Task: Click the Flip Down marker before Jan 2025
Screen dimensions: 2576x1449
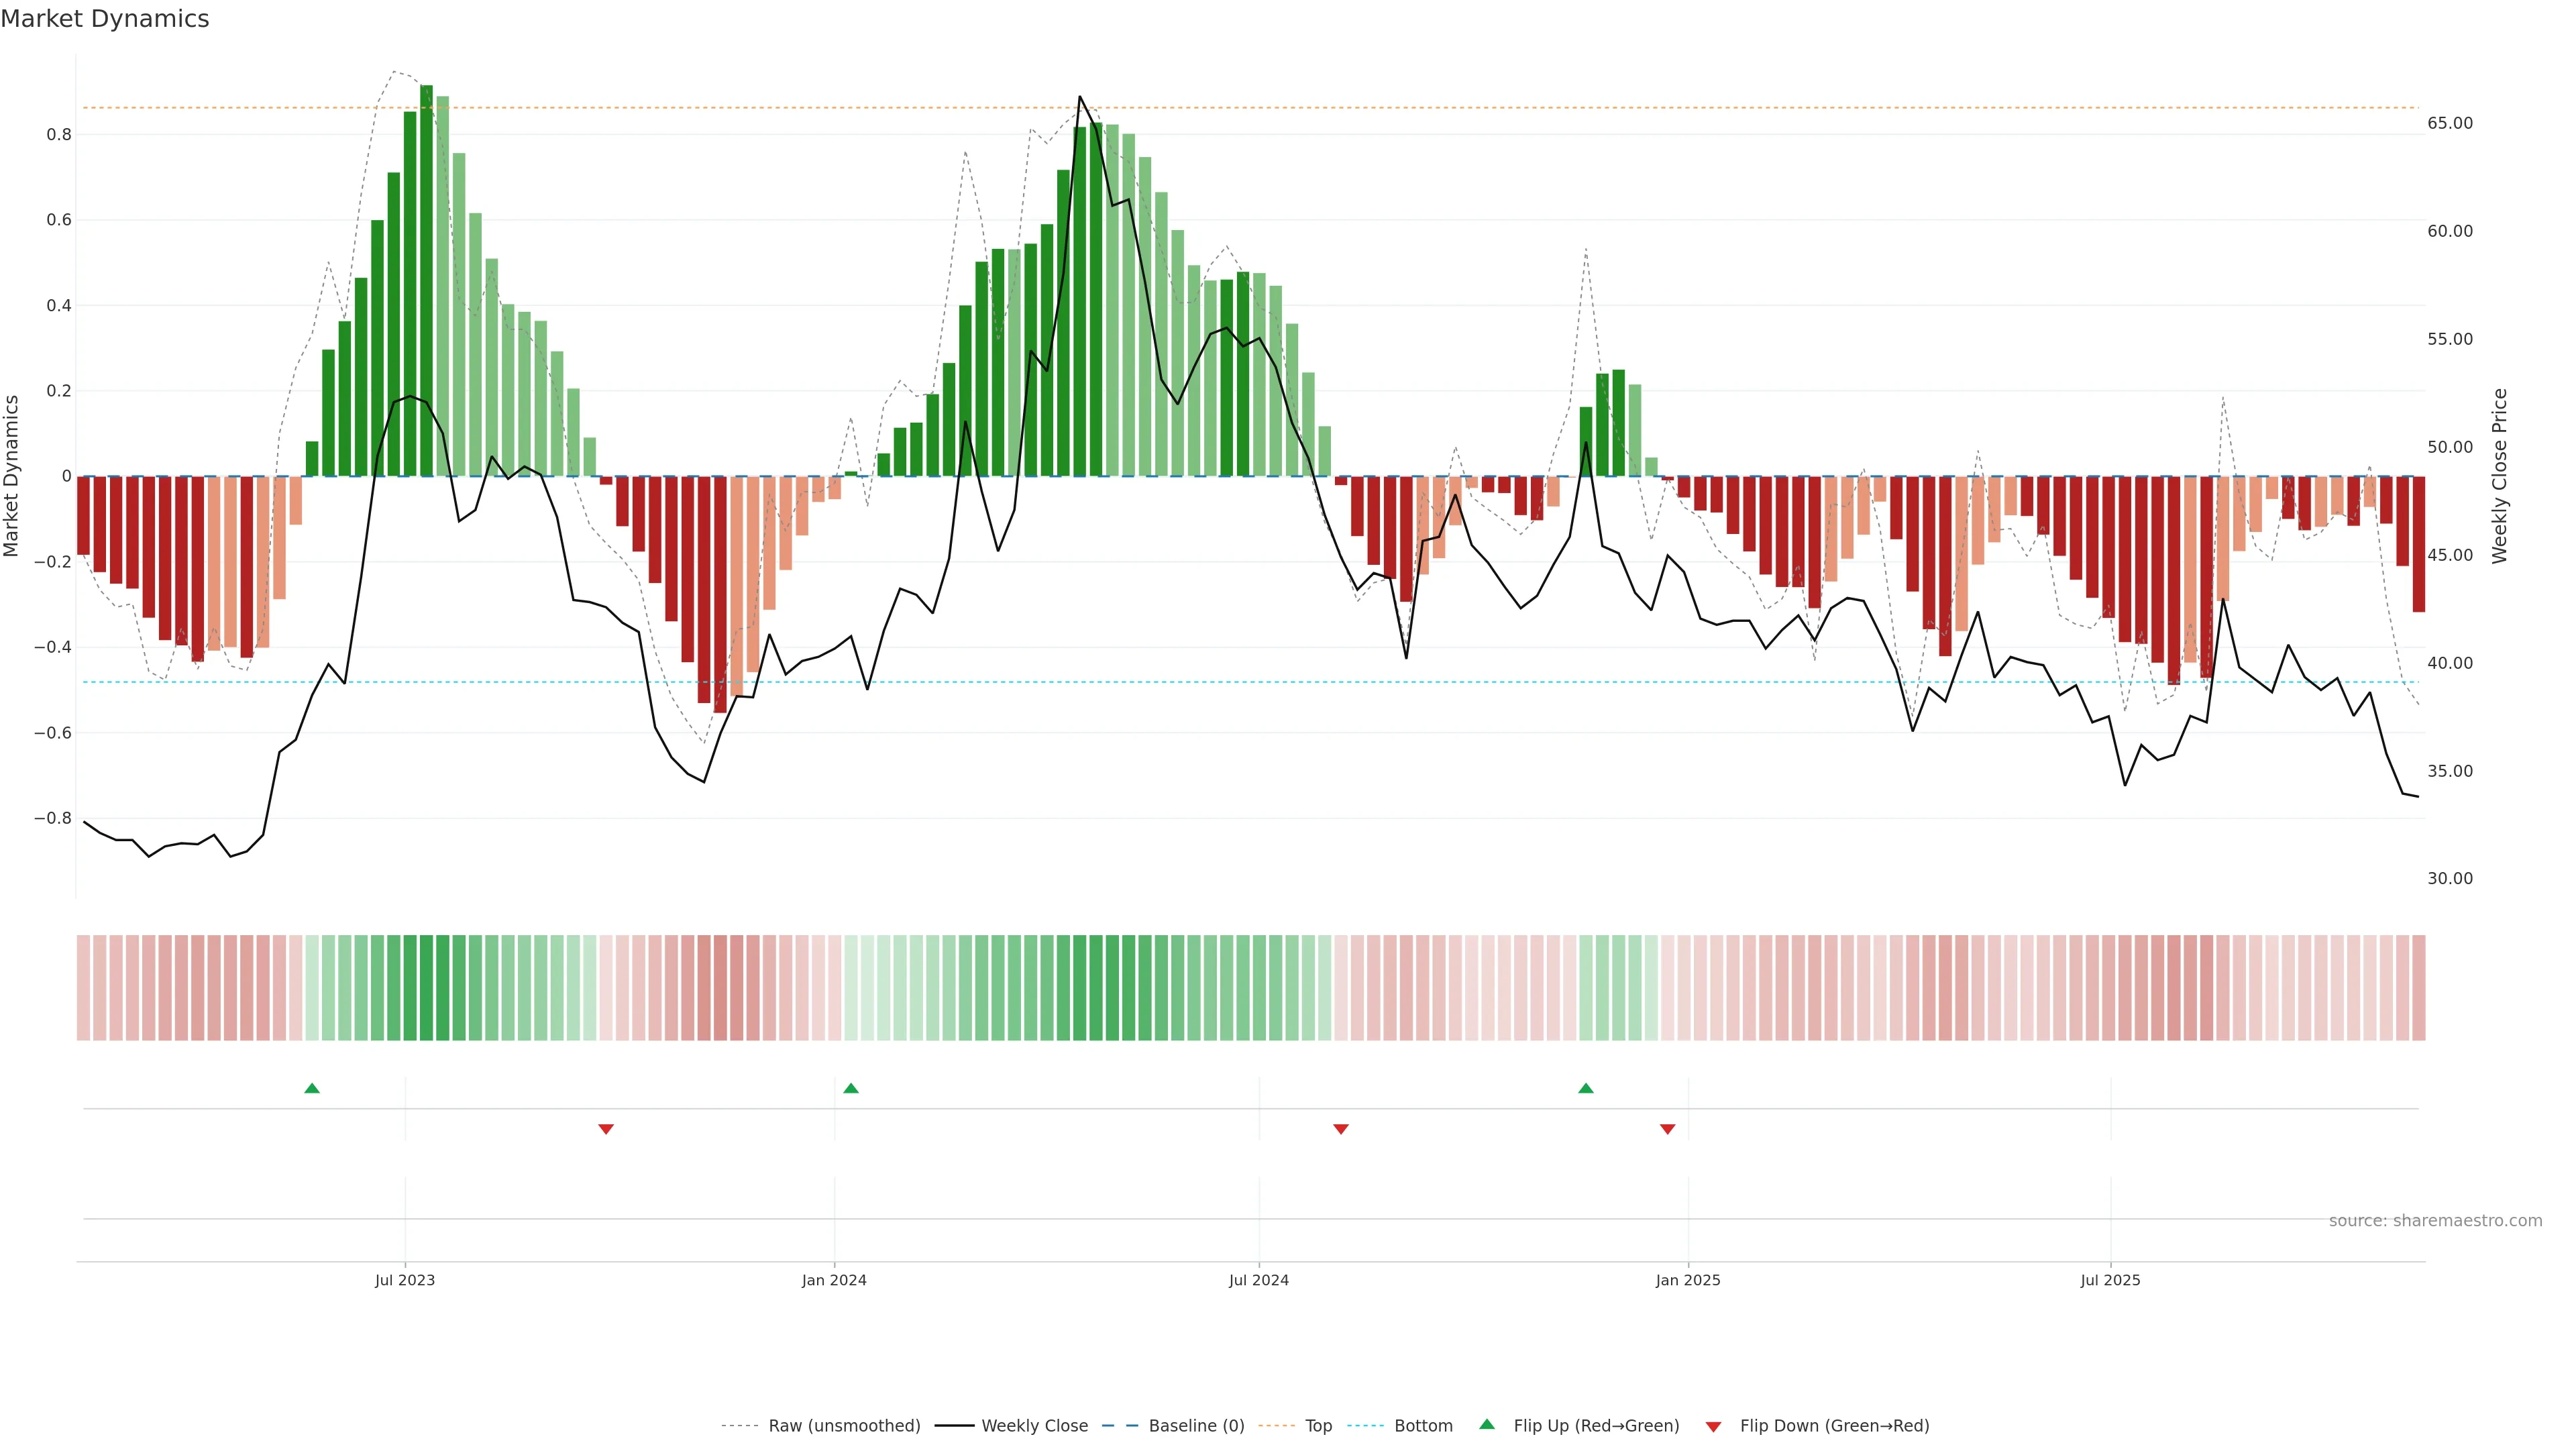Action: (1667, 1129)
